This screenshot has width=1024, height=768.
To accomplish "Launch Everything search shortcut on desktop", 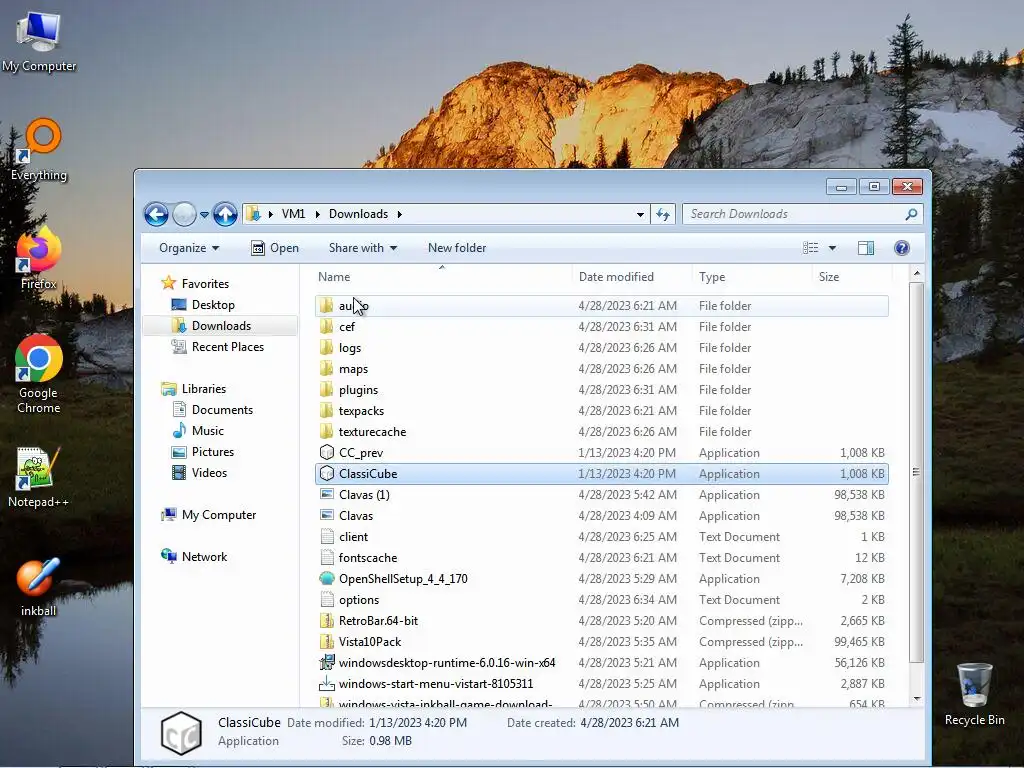I will tap(39, 150).
